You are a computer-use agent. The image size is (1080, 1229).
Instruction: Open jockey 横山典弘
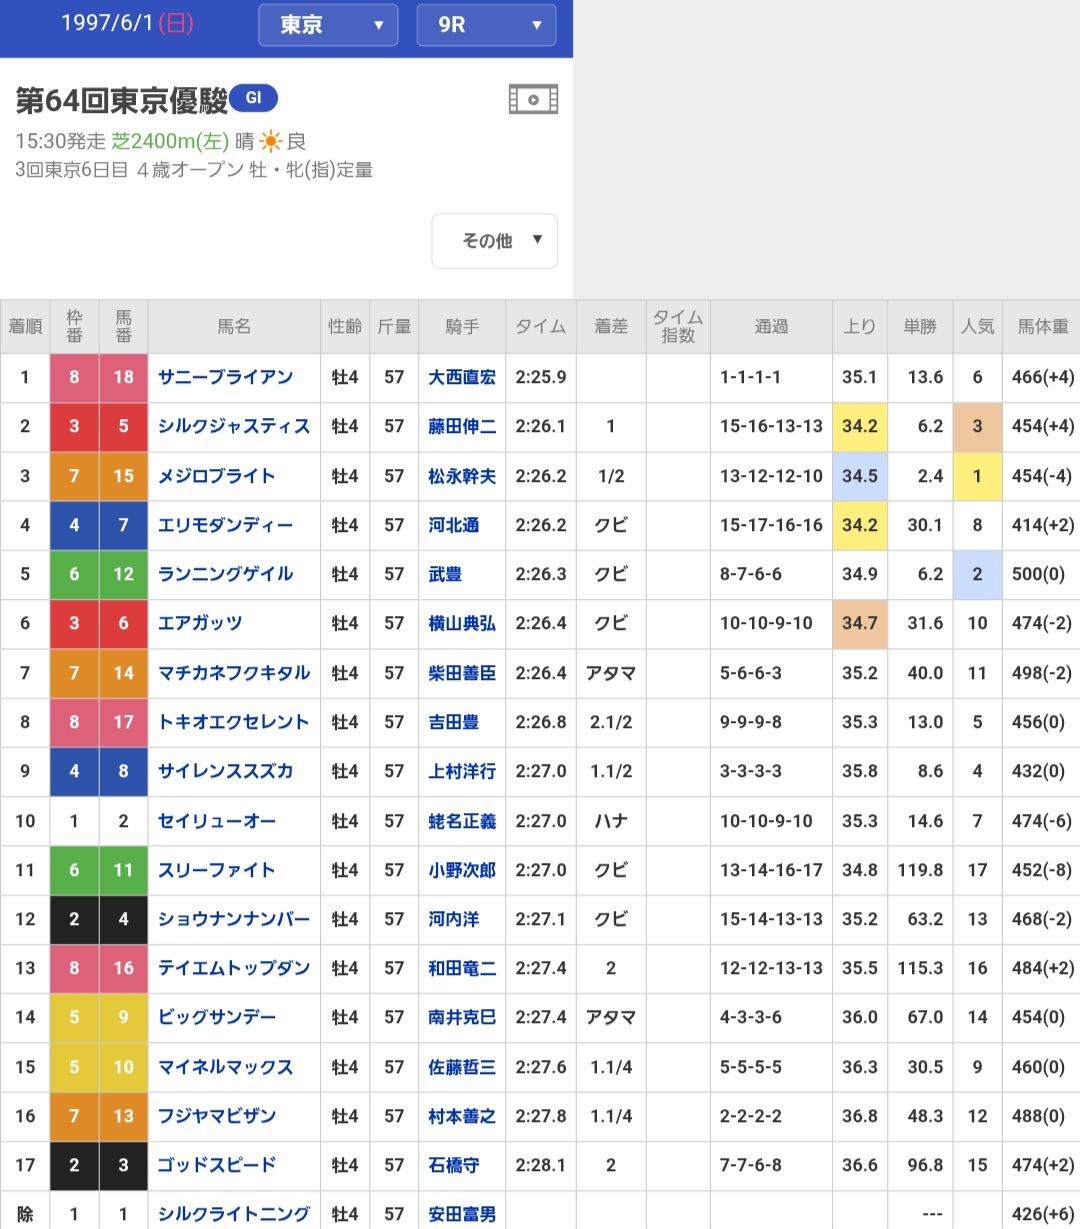pyautogui.click(x=462, y=623)
